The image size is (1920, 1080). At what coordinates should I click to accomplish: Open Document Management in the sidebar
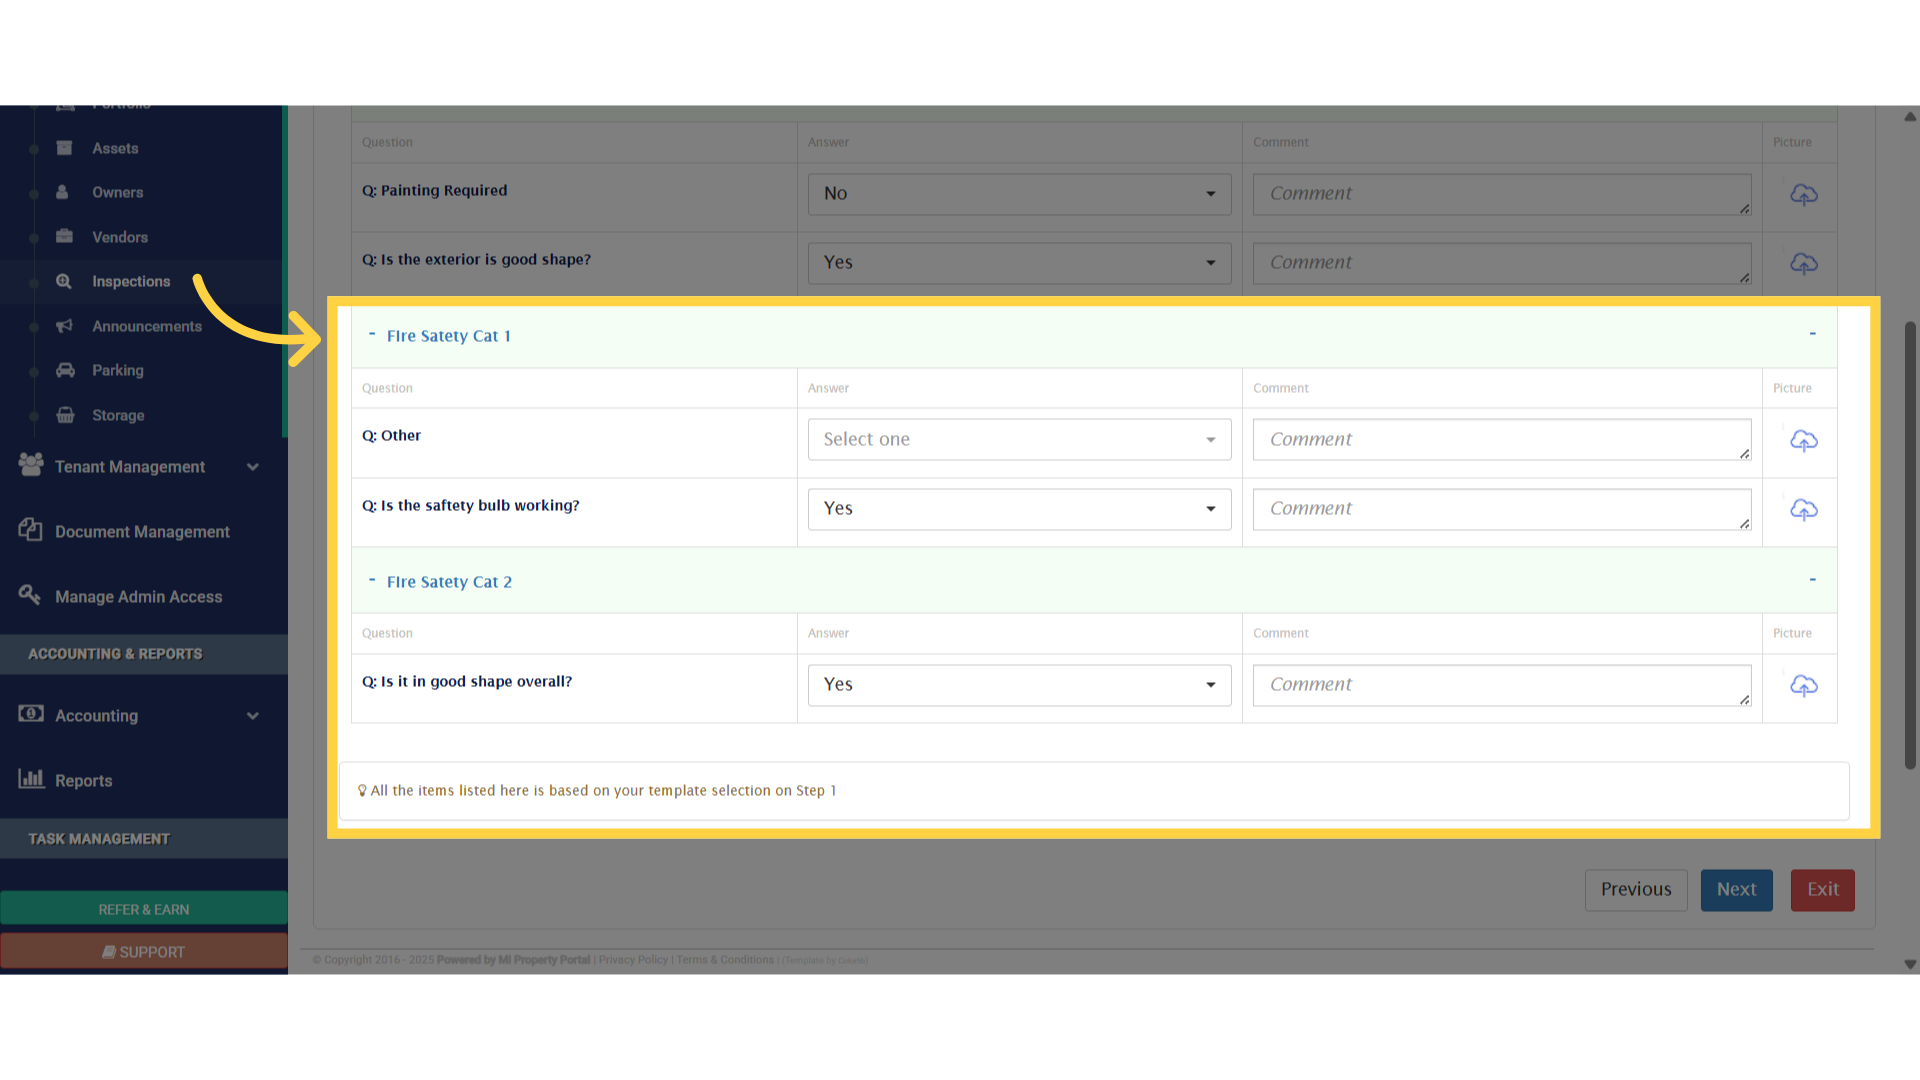click(141, 531)
